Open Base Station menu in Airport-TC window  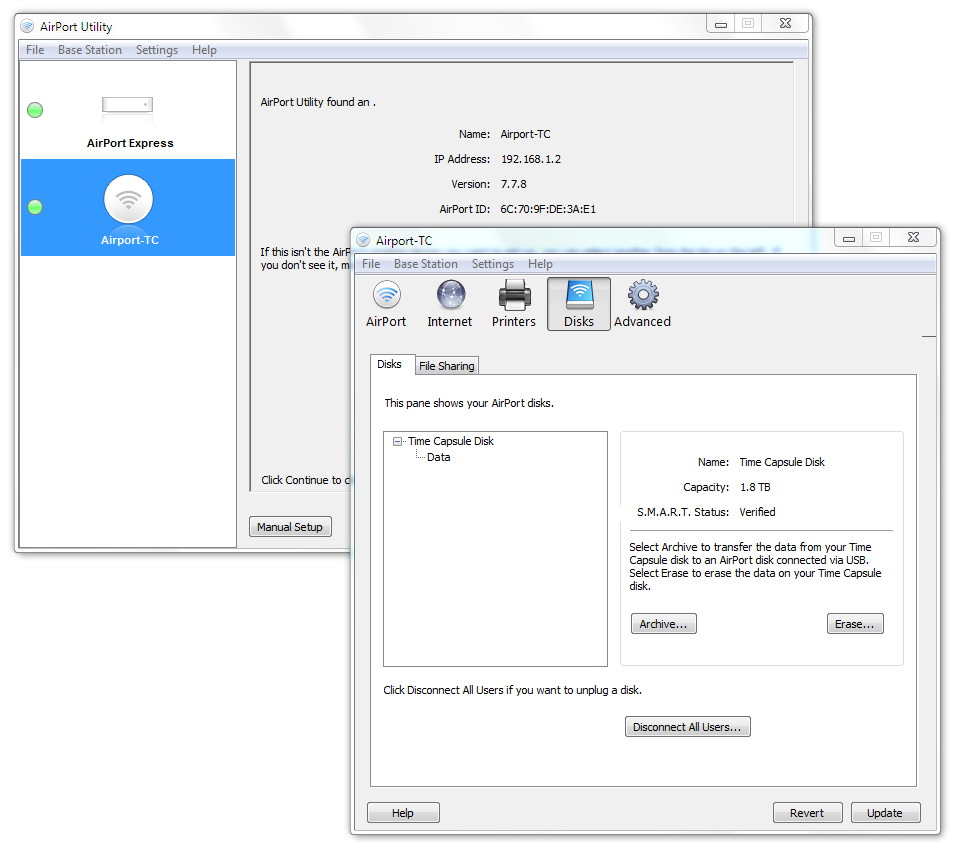coord(426,264)
